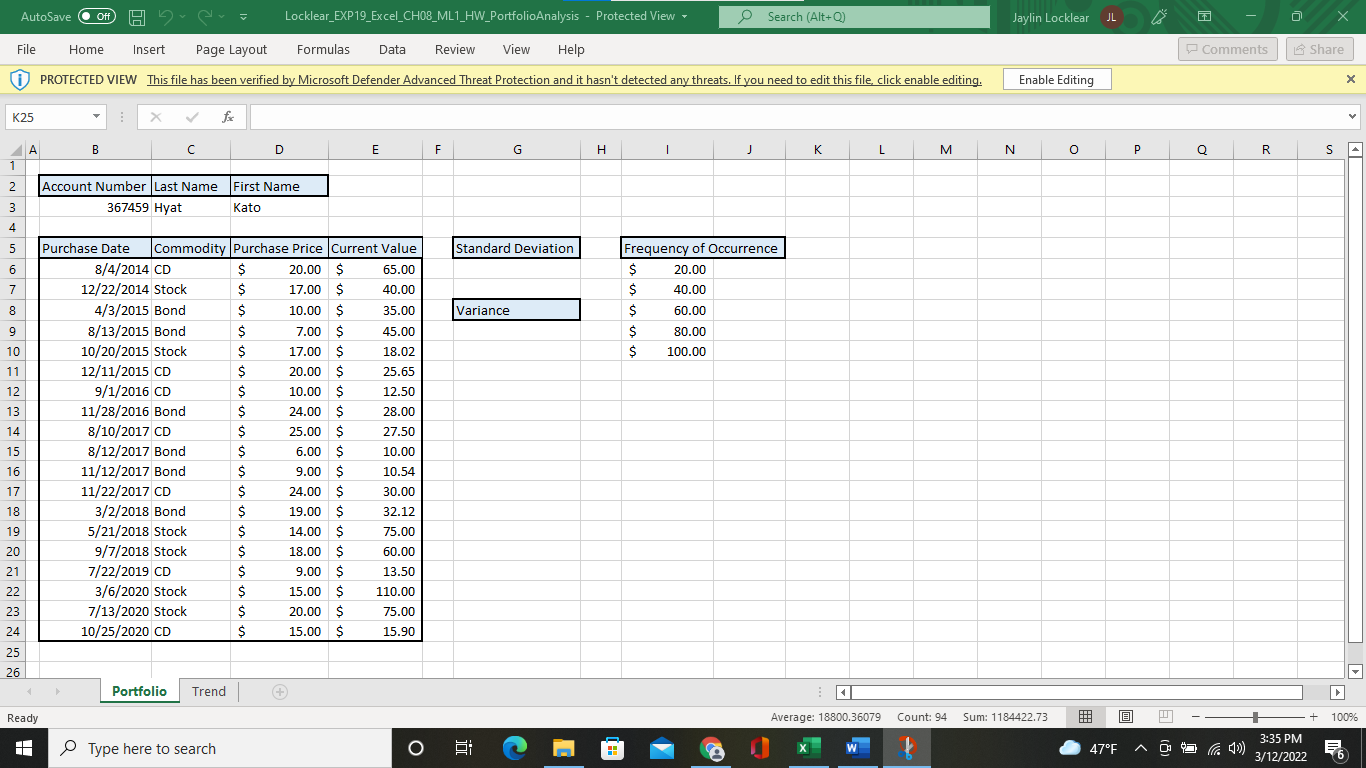Open the Data ribbon tab
The height and width of the screenshot is (768, 1366).
(x=392, y=49)
